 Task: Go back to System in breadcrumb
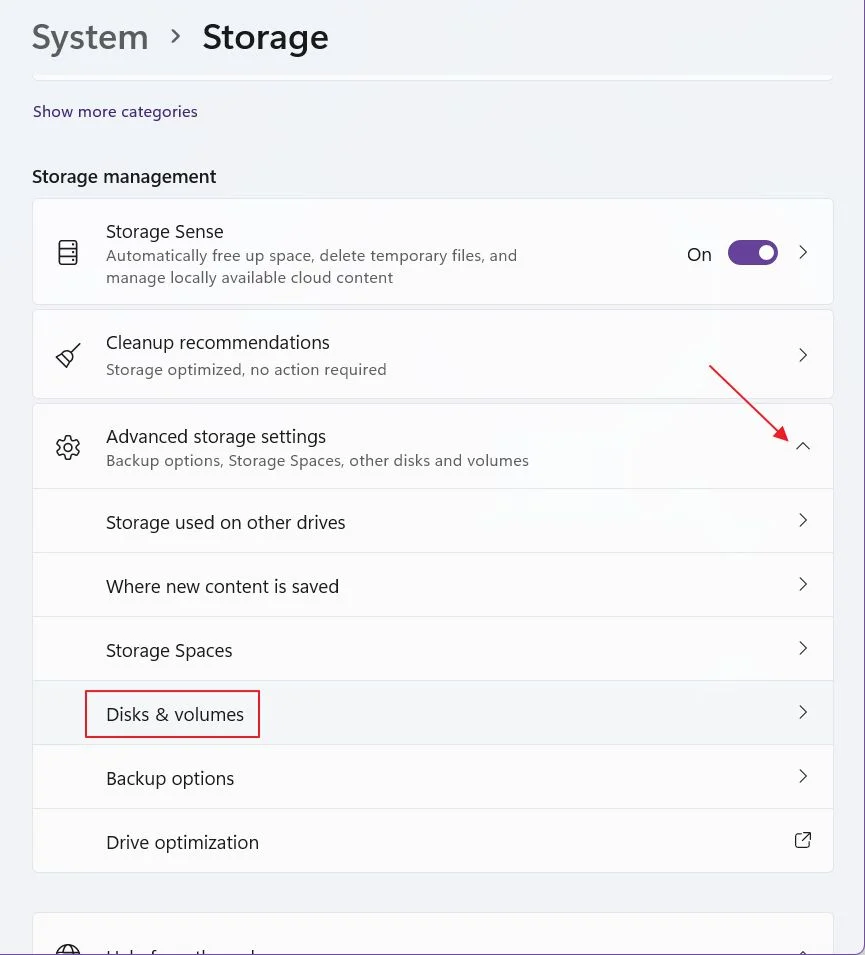coord(90,38)
